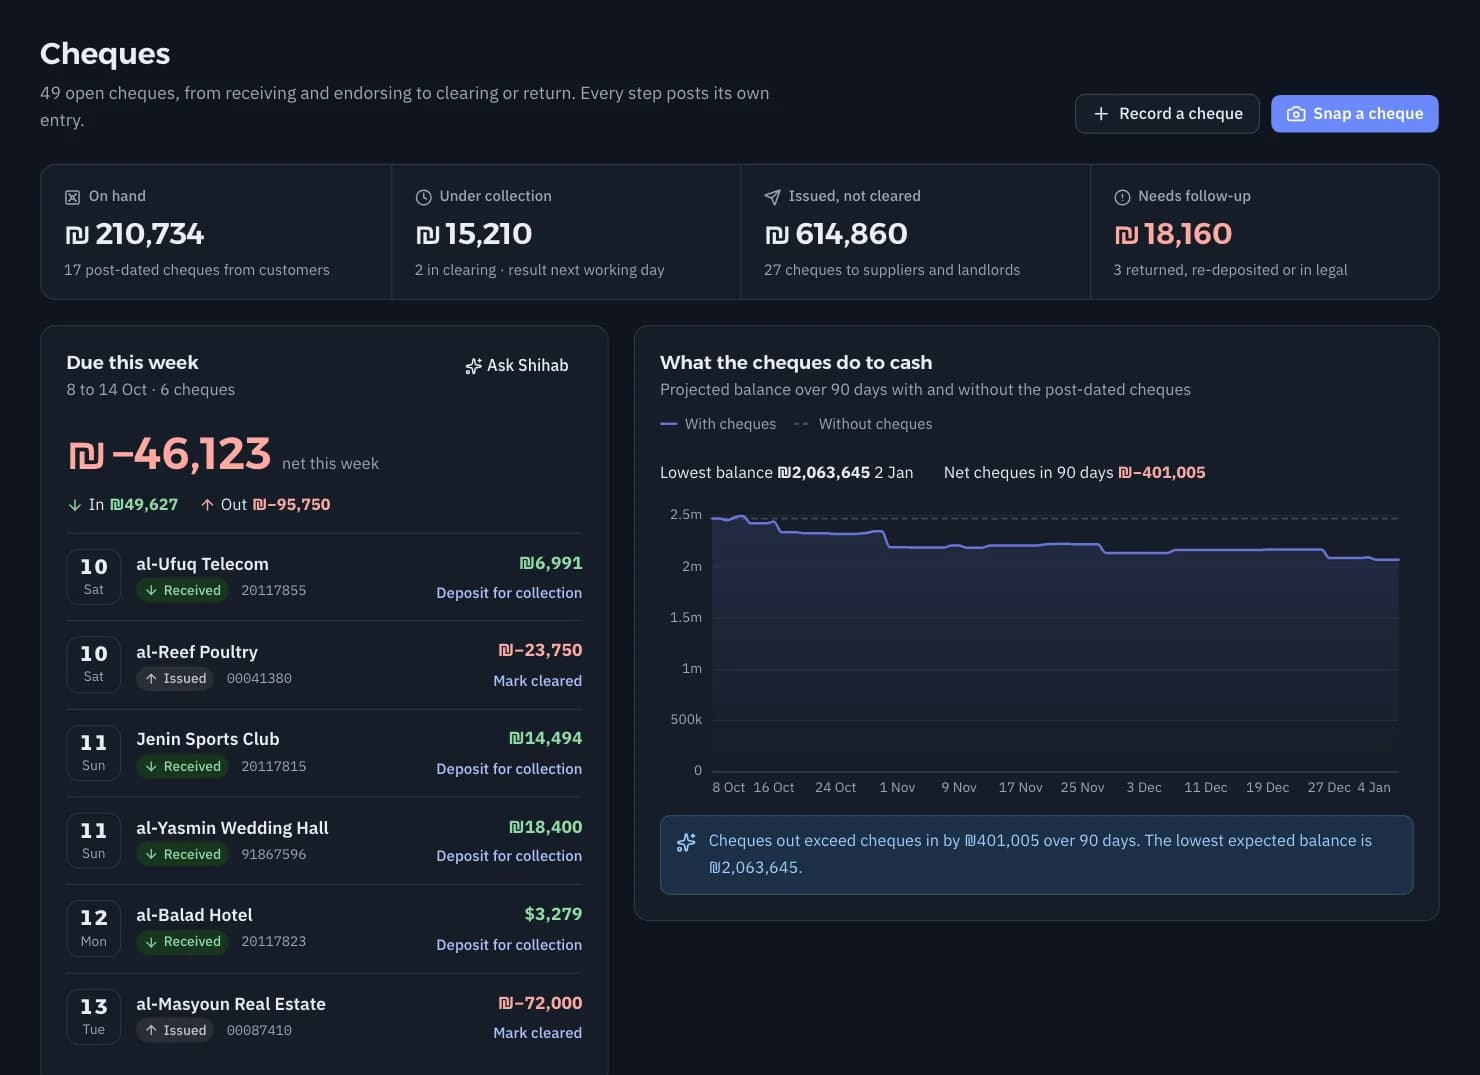The image size is (1480, 1075).
Task: Click the alert icon beside Needs follow-up
Action: pos(1122,197)
